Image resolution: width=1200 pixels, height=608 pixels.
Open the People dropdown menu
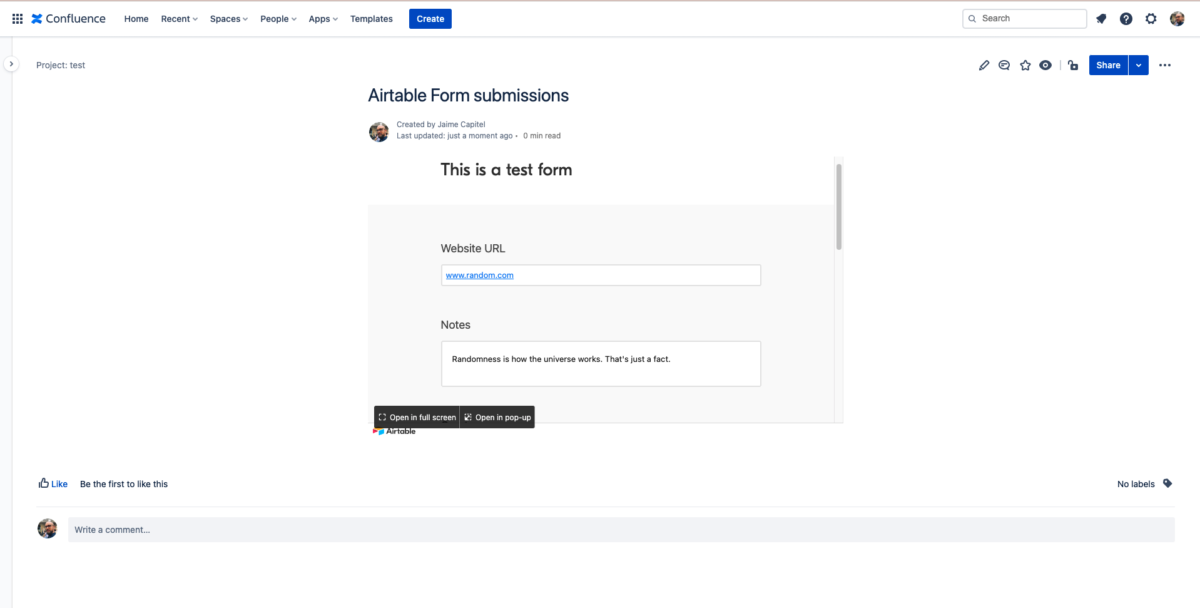point(278,19)
